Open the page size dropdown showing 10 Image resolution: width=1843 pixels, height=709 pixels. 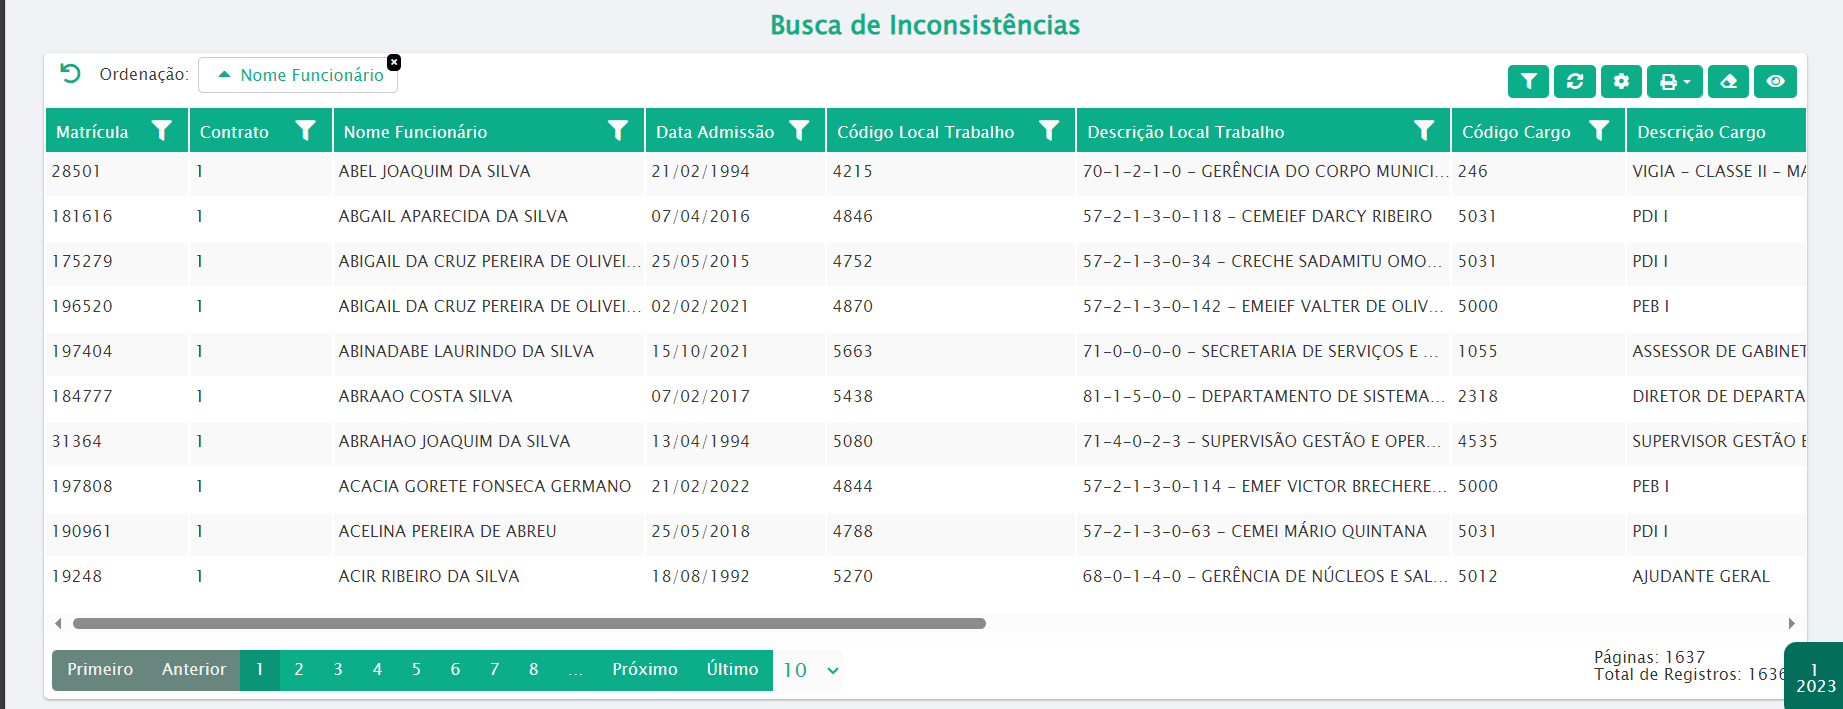click(810, 670)
